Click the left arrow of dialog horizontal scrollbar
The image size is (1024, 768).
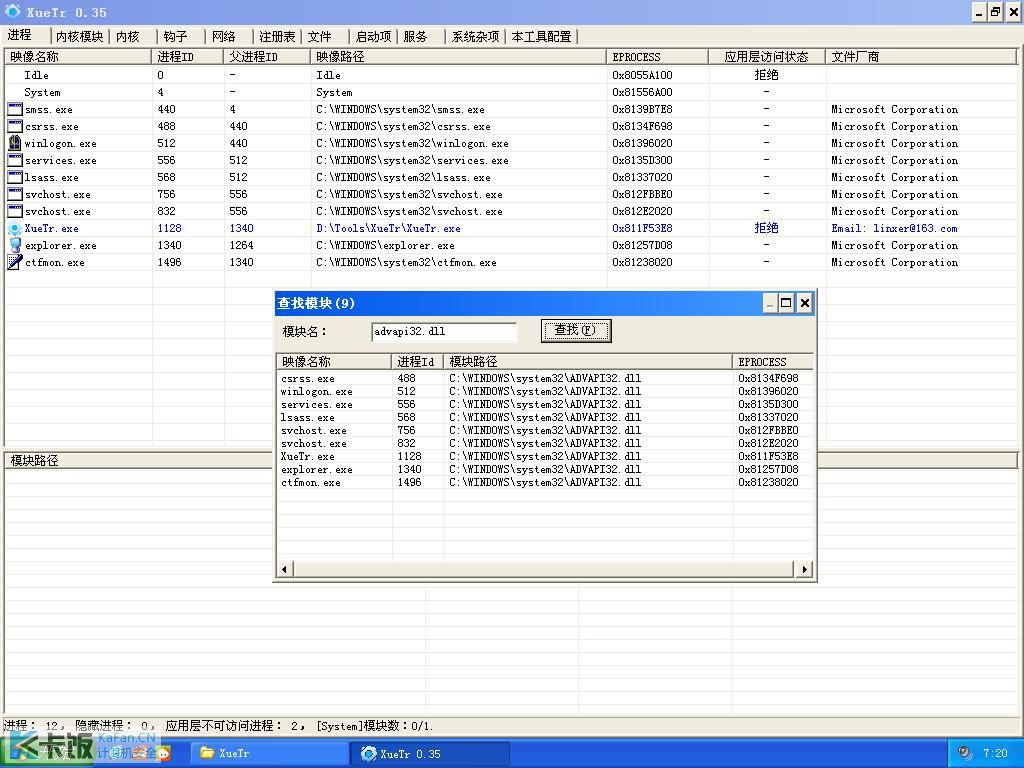point(284,569)
